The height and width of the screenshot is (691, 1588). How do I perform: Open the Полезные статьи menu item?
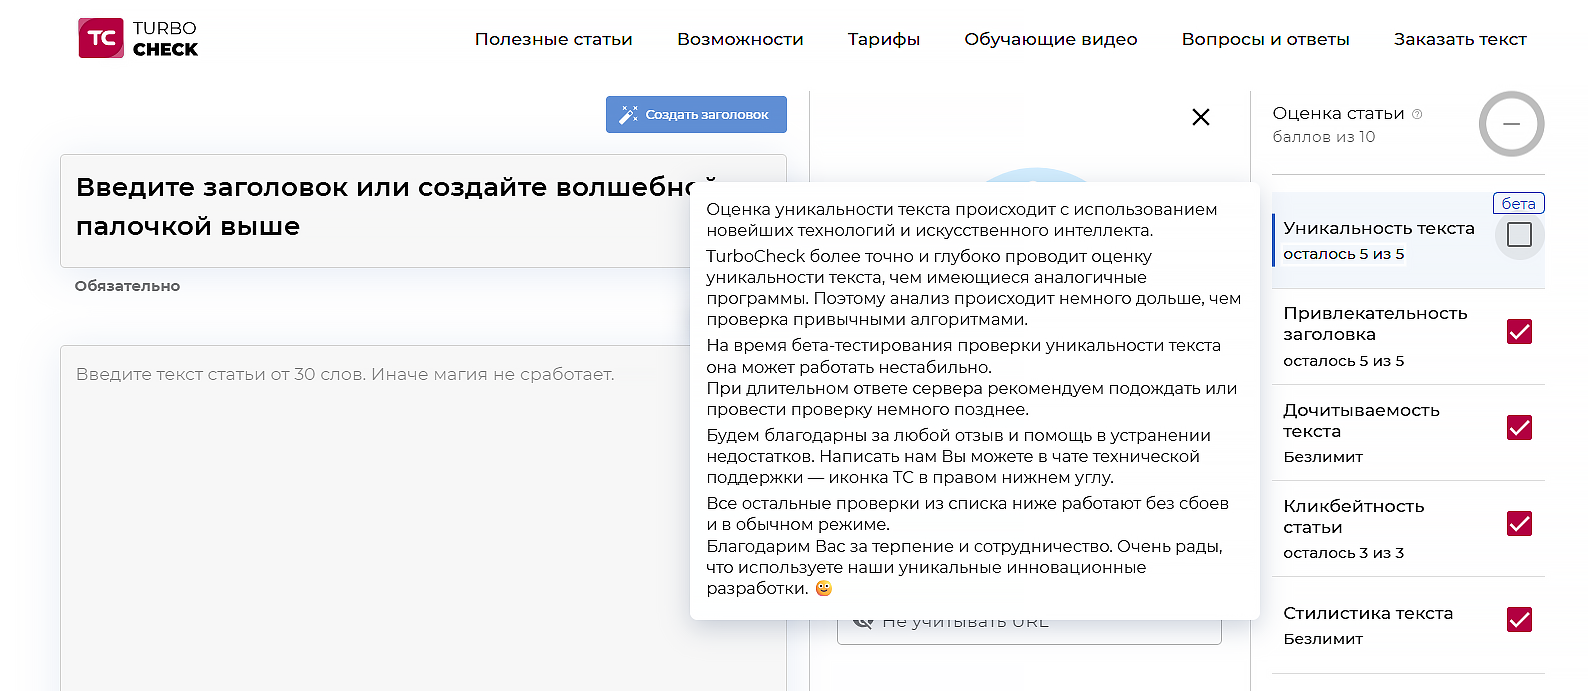point(553,39)
